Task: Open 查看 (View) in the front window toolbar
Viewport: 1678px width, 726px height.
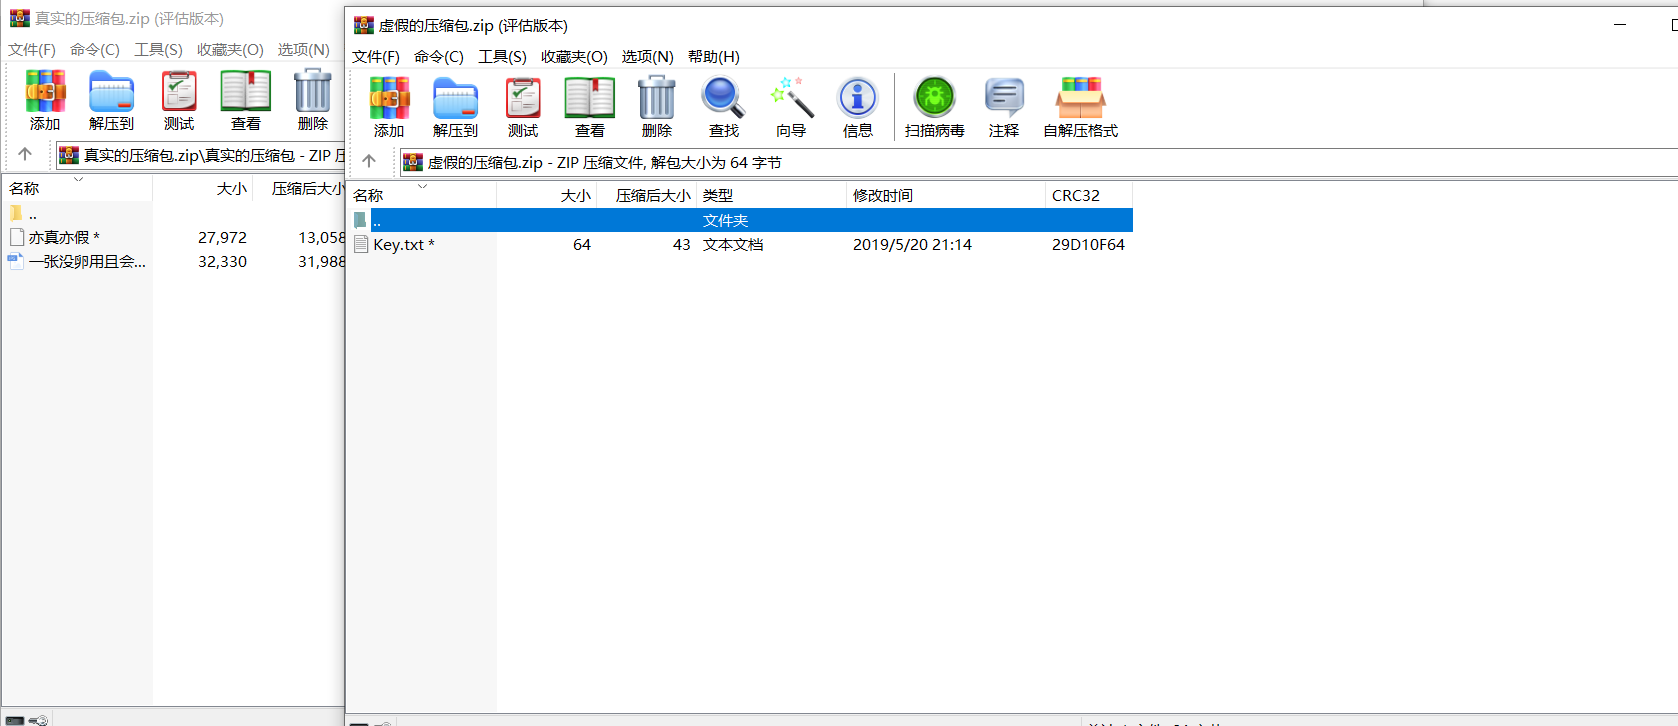Action: click(589, 106)
